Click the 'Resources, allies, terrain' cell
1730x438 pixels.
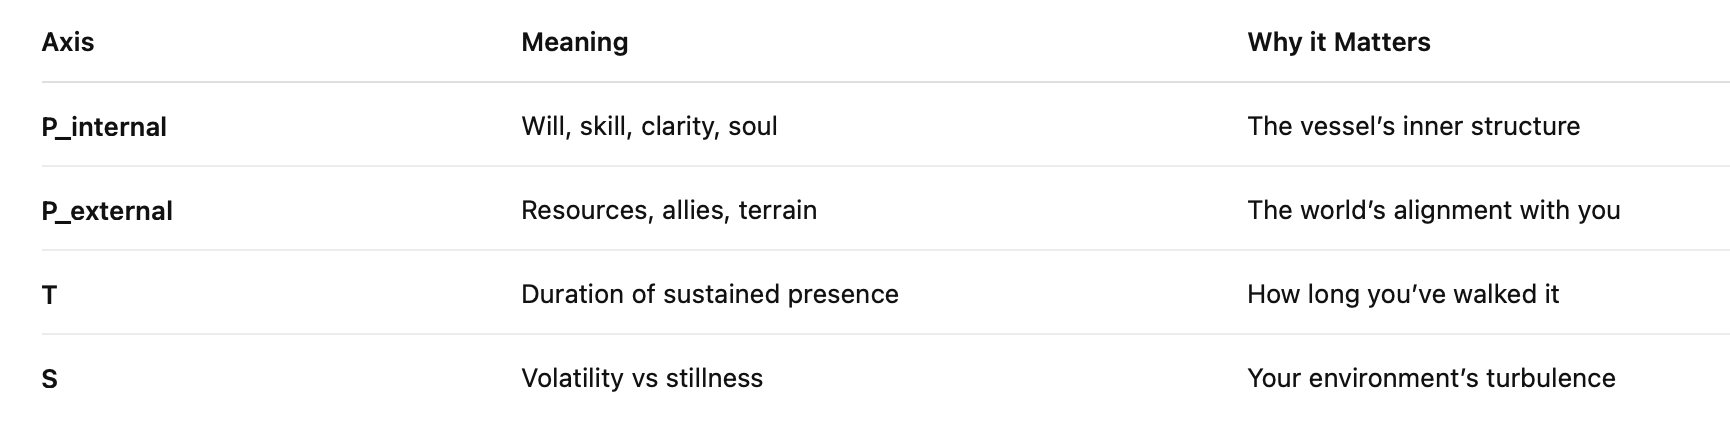(x=669, y=210)
